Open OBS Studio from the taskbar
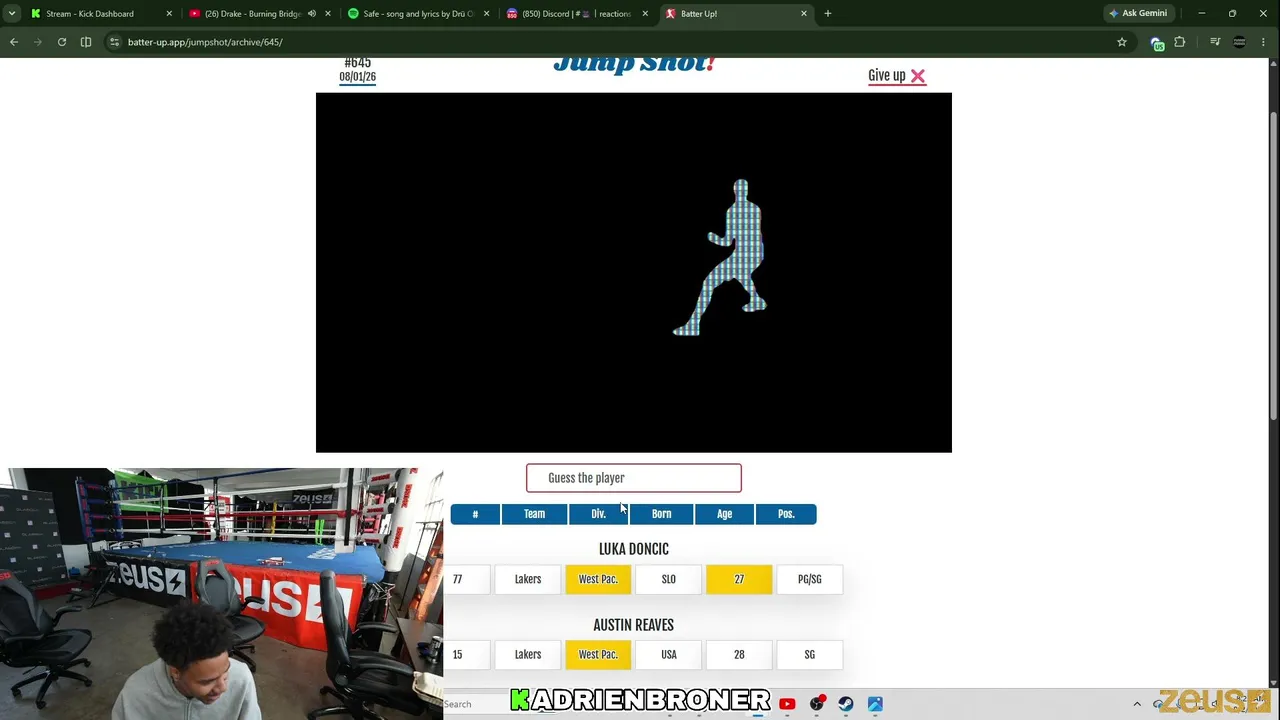The image size is (1280, 720). [817, 704]
